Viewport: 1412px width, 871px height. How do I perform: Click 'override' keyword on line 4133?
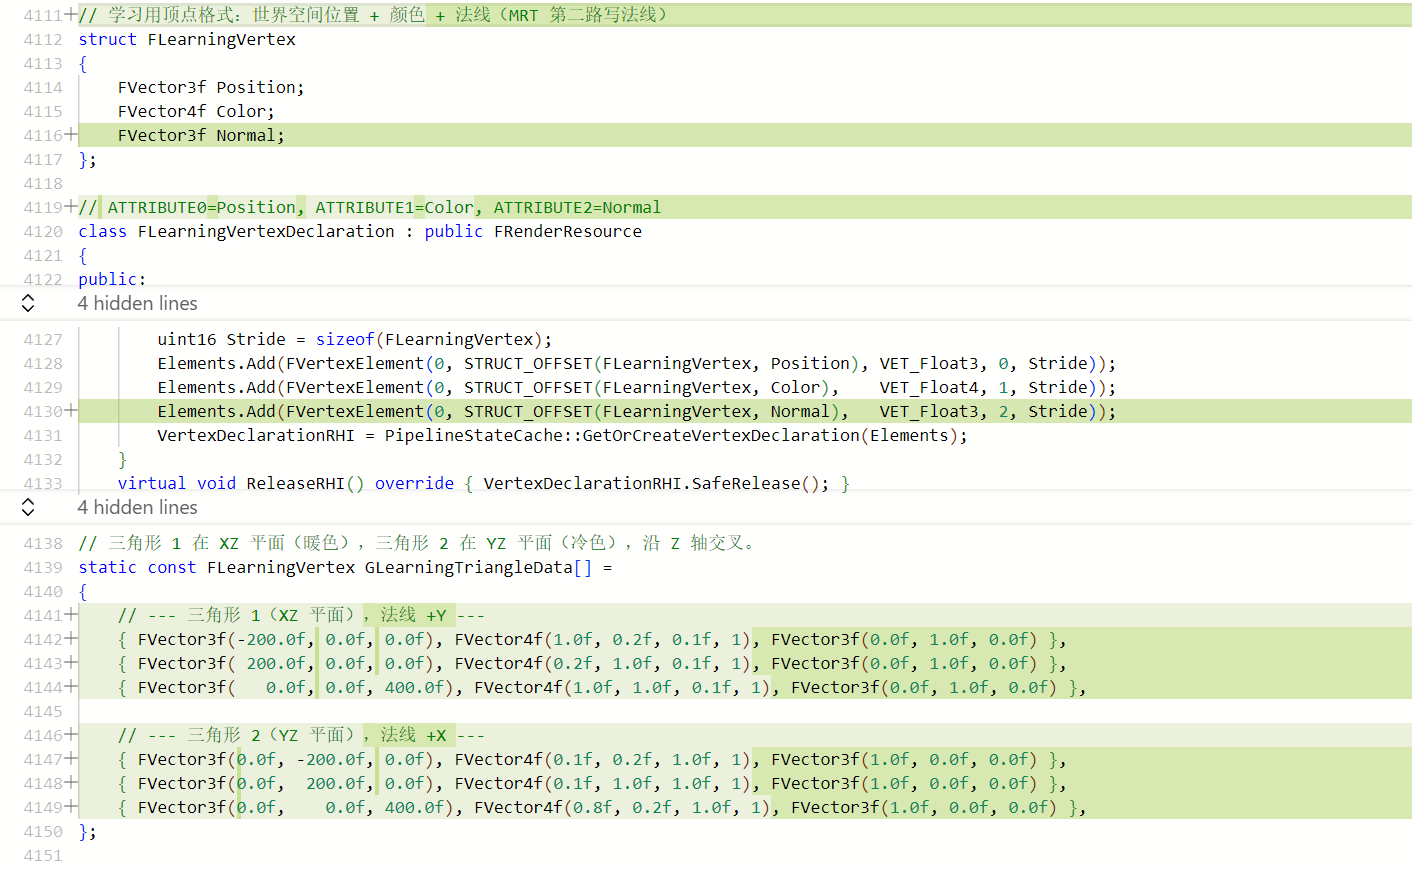click(414, 483)
